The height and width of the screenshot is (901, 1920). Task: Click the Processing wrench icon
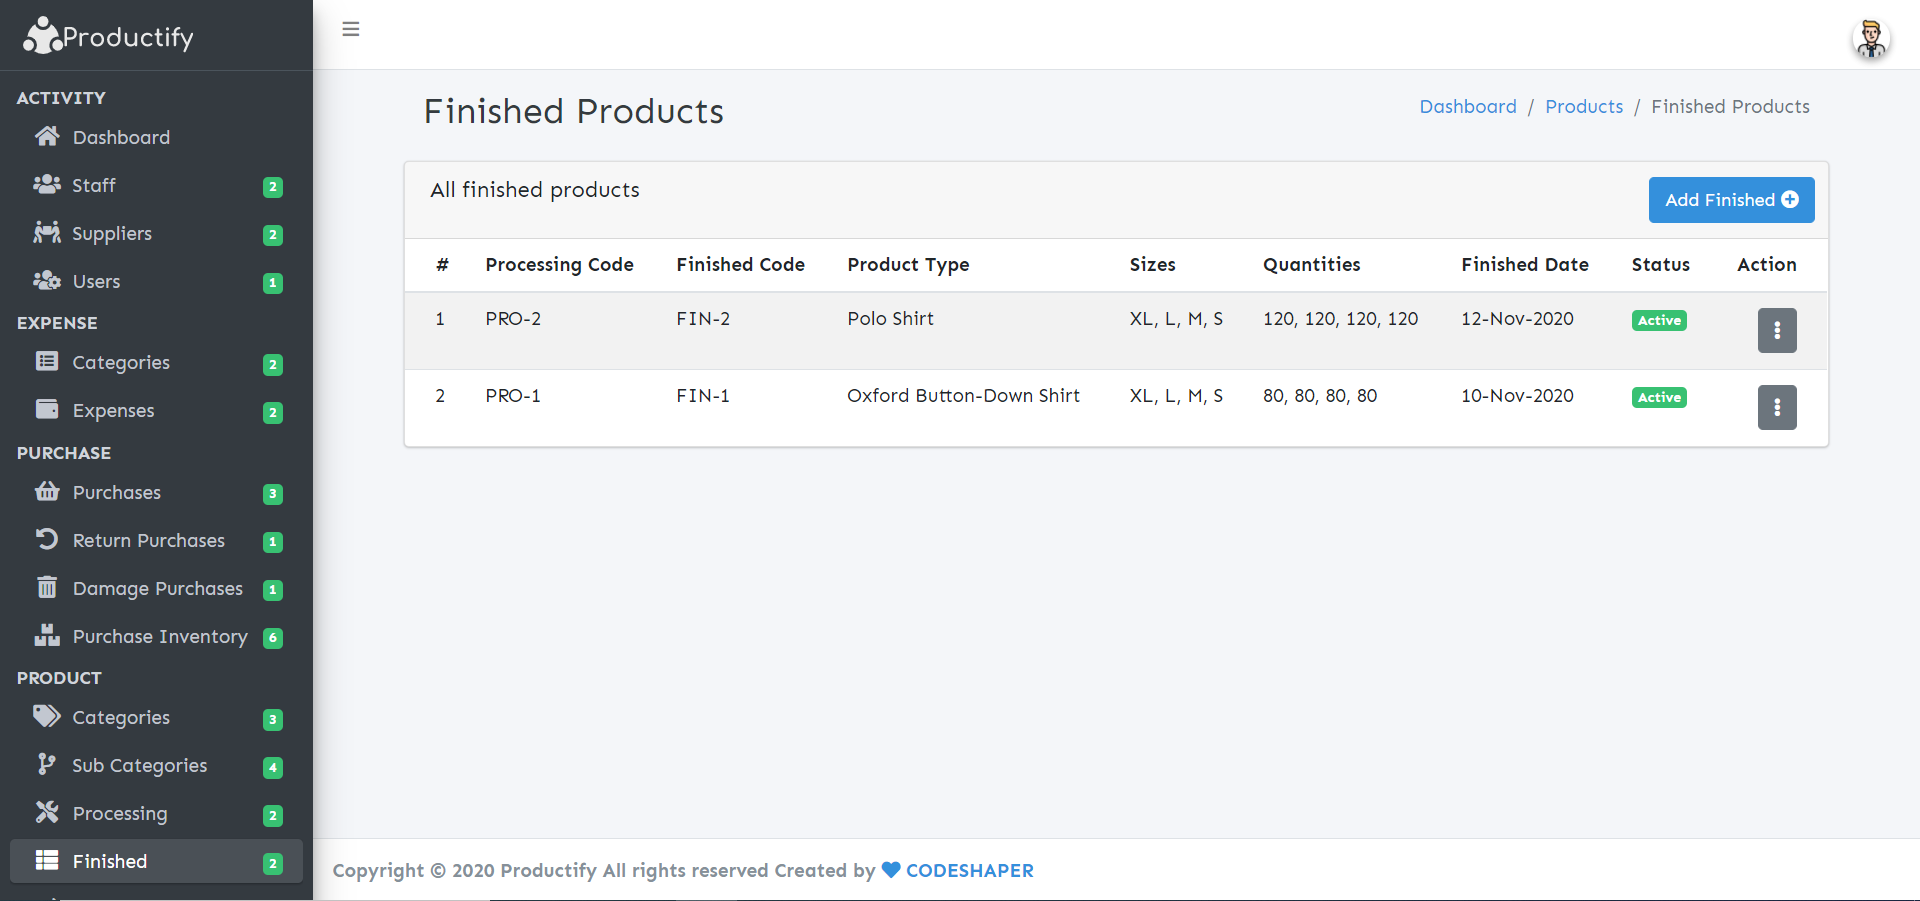click(x=46, y=812)
